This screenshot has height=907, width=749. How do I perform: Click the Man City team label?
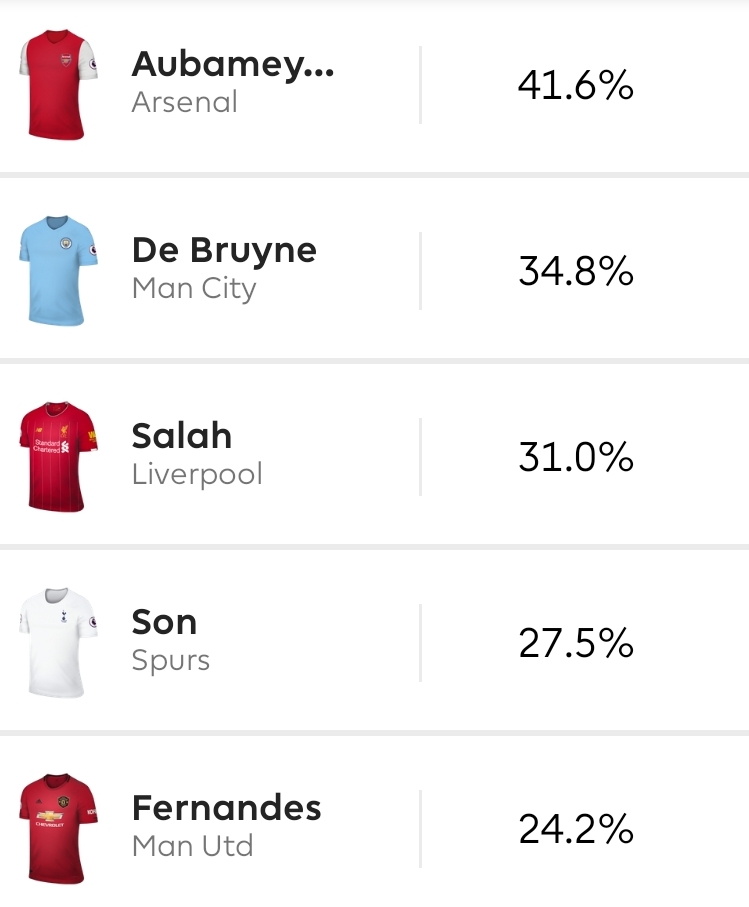click(194, 289)
